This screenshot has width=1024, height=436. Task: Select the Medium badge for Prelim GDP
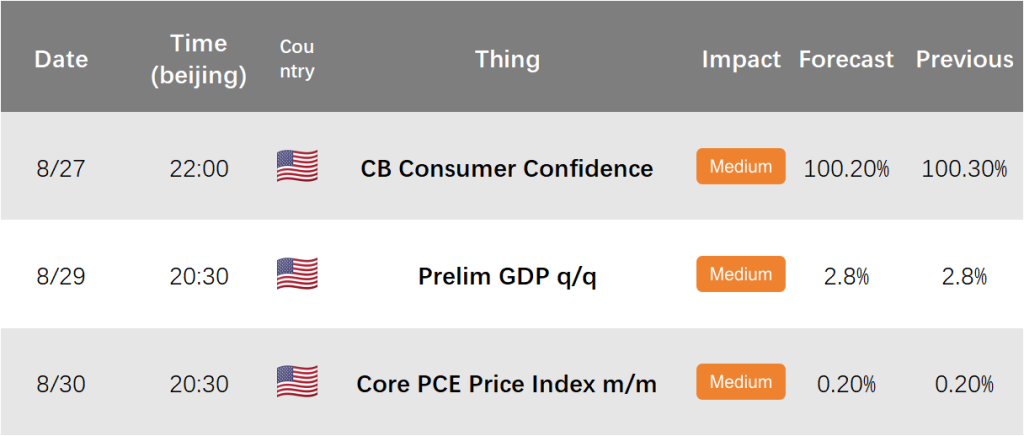coord(741,274)
